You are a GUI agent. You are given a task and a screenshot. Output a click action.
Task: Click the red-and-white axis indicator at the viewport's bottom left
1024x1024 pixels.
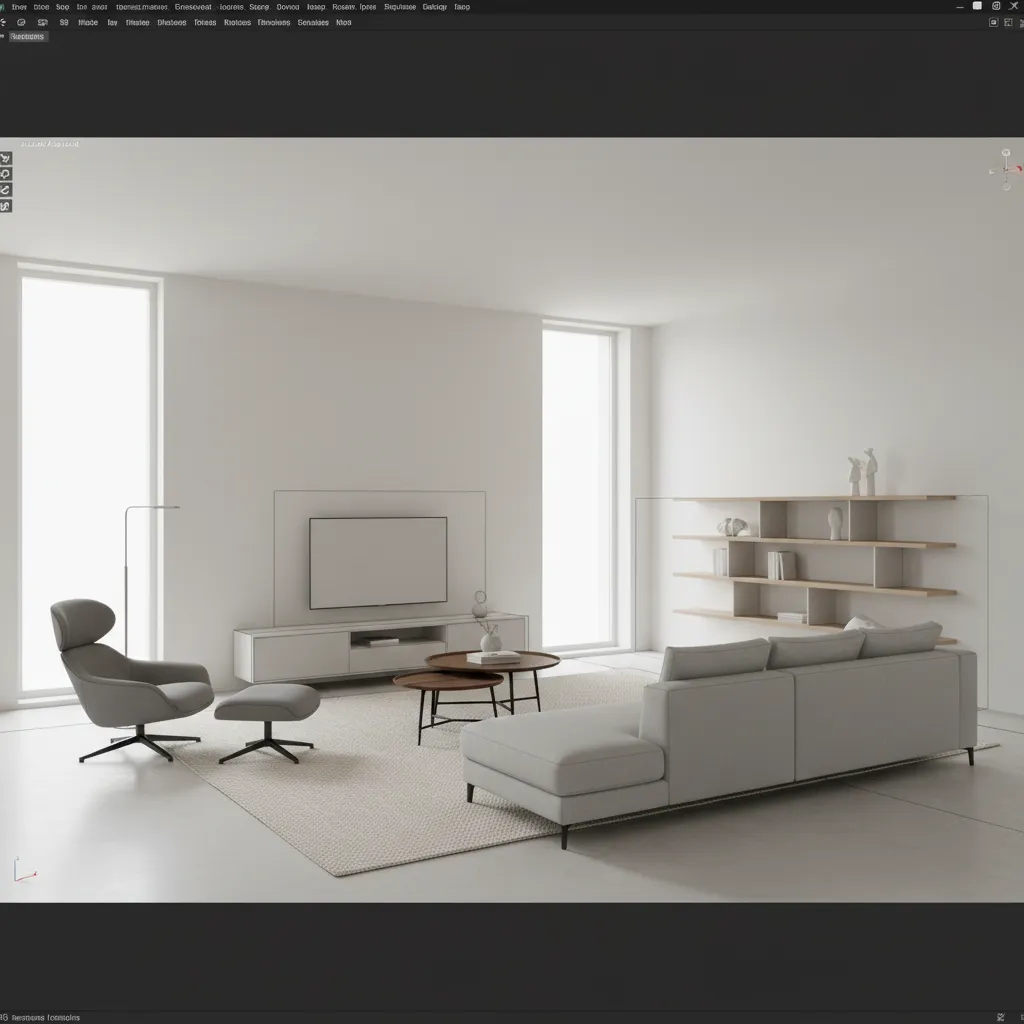coord(25,870)
